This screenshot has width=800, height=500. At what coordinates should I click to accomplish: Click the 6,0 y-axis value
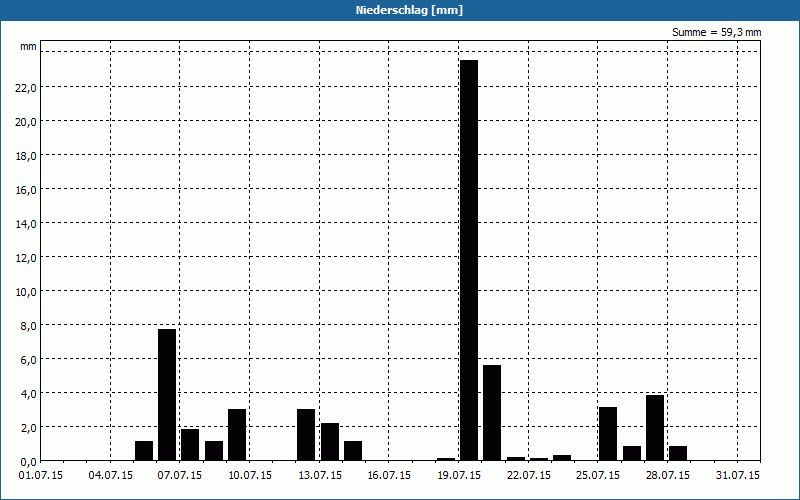[28, 360]
